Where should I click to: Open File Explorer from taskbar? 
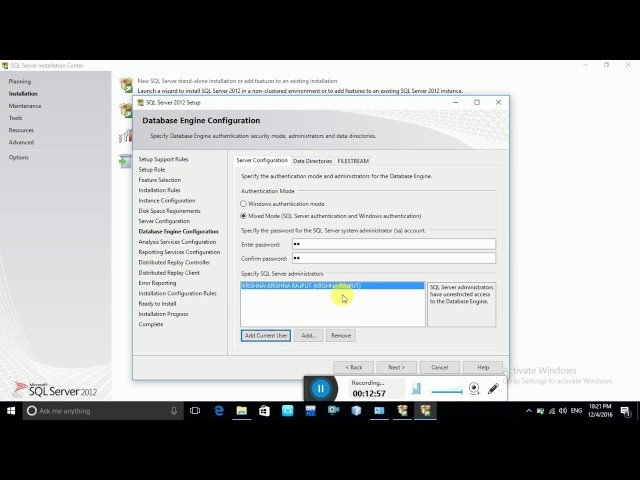coord(242,411)
